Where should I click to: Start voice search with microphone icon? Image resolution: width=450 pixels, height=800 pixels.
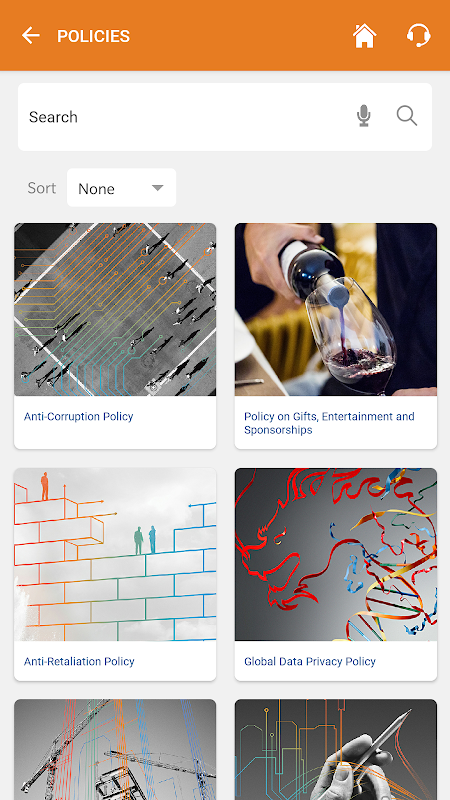click(x=363, y=116)
